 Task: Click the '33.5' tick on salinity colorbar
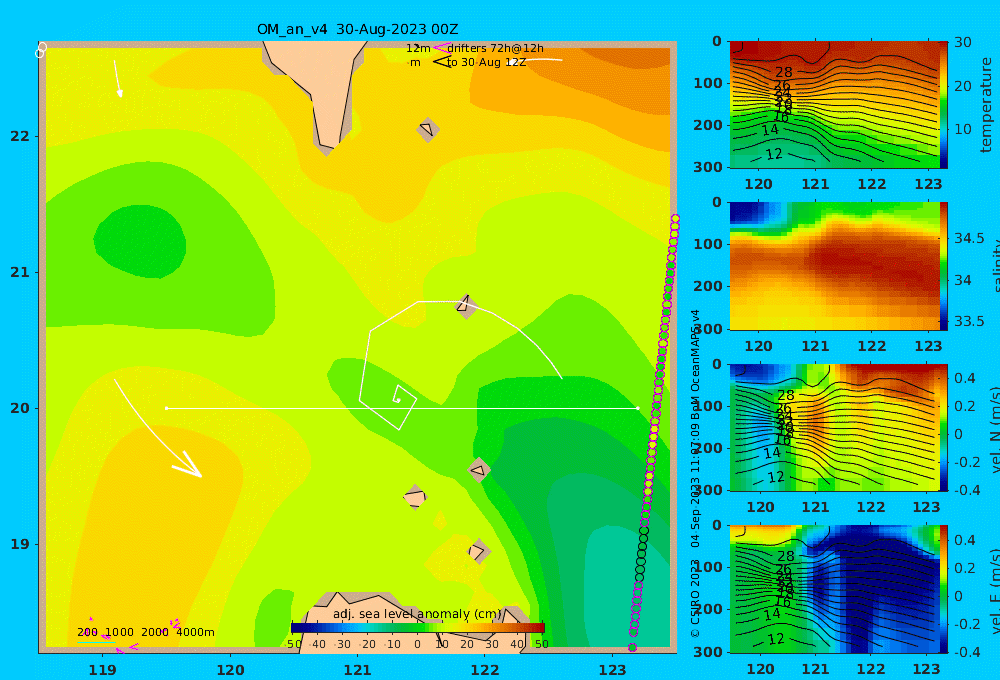click(x=969, y=322)
